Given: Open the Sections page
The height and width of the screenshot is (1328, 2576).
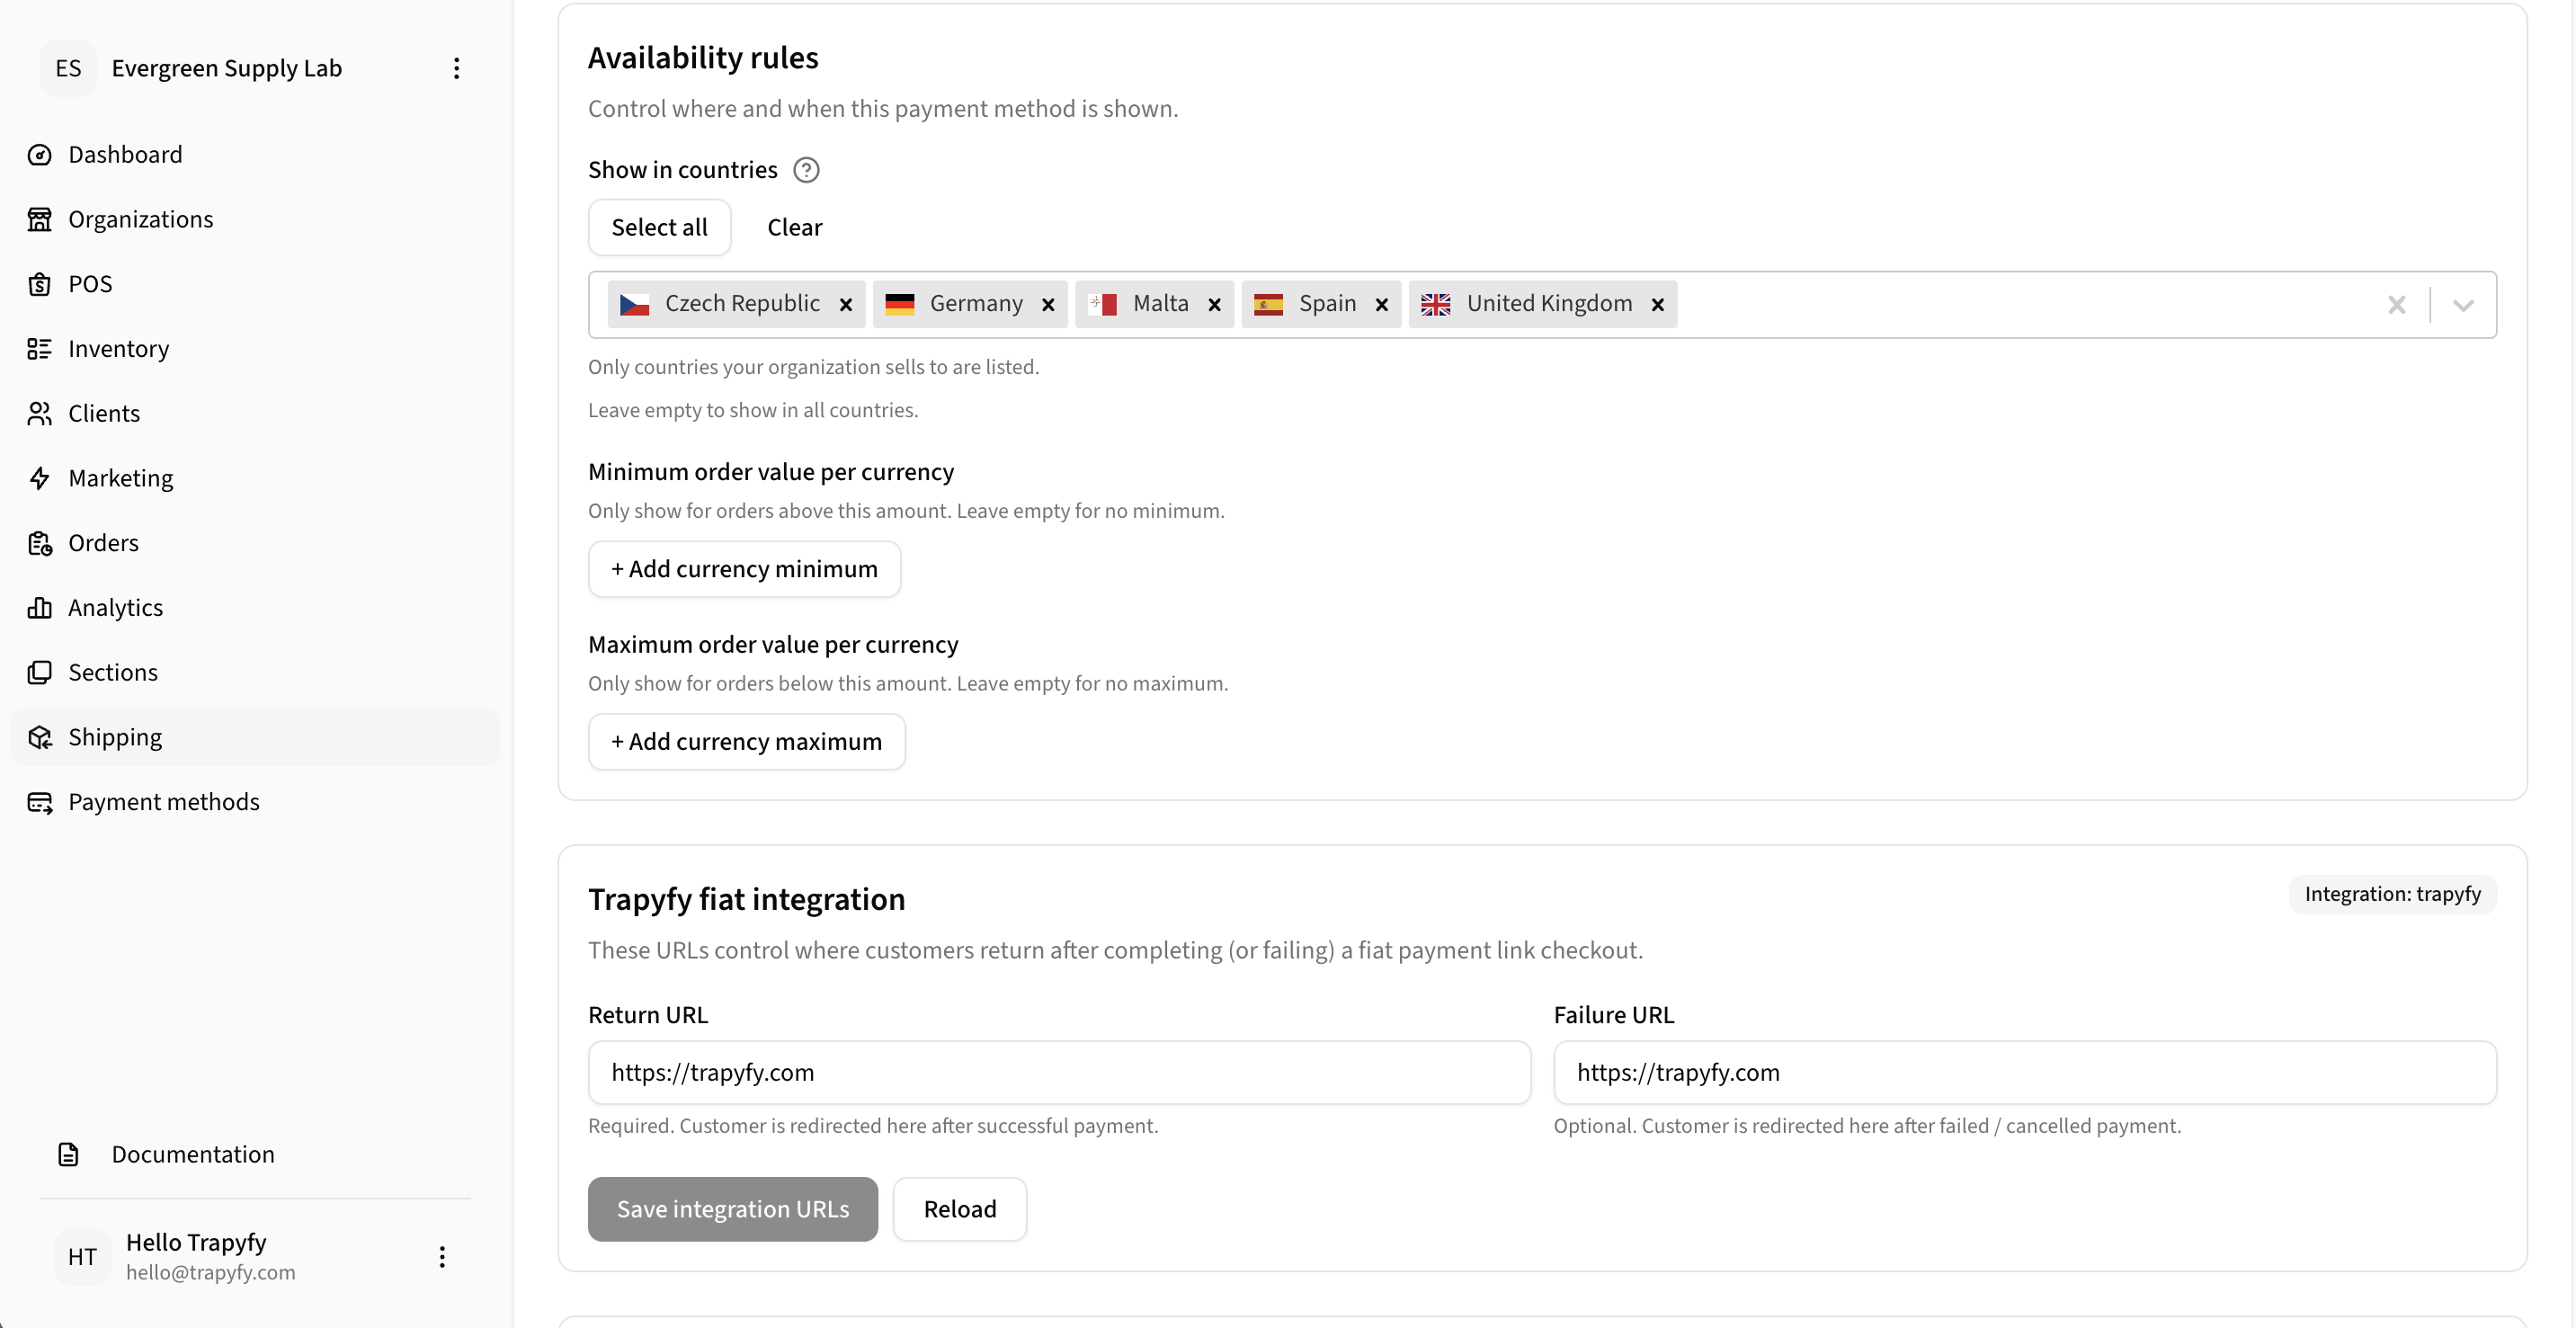Looking at the screenshot, I should pos(255,672).
